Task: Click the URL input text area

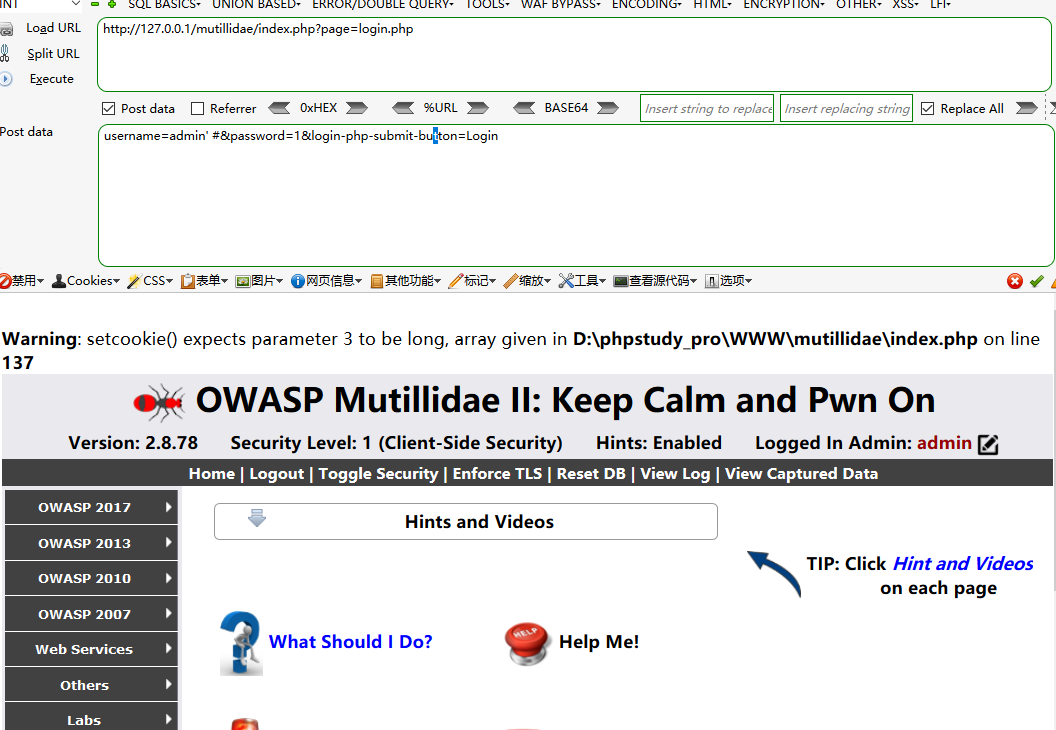Action: coord(574,55)
